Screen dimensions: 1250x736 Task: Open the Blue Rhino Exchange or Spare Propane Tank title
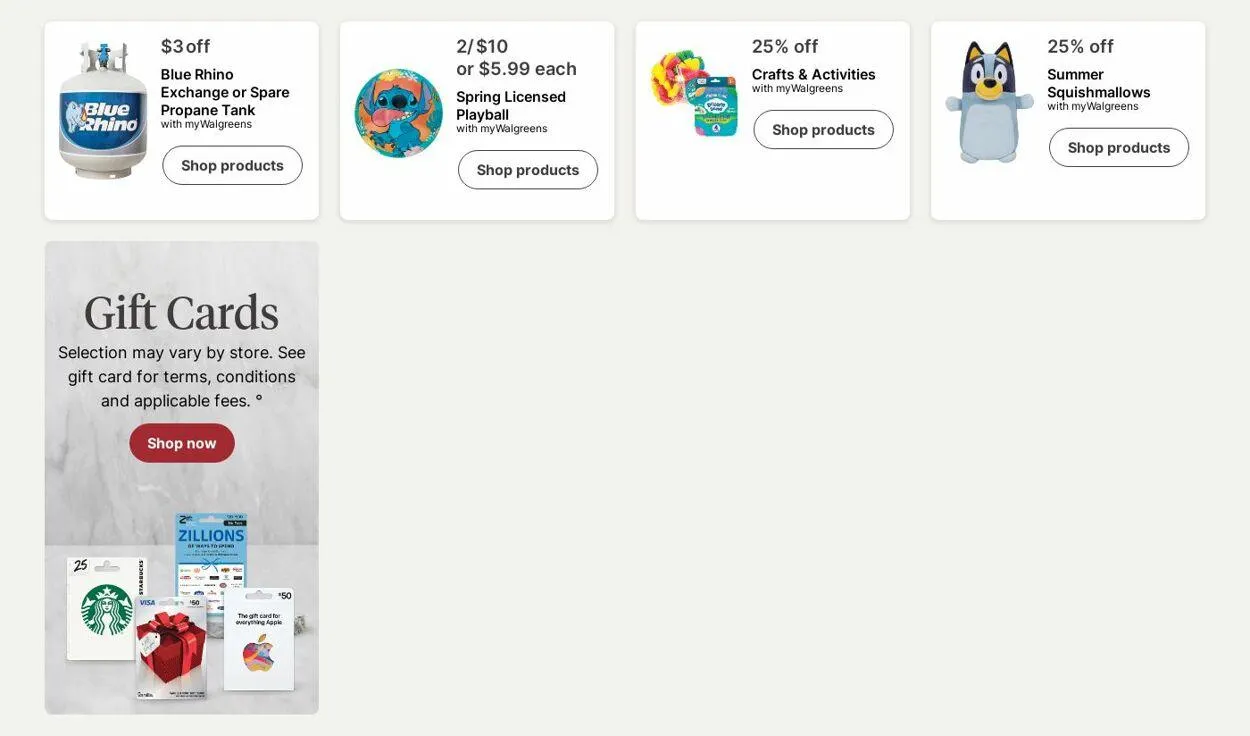225,92
